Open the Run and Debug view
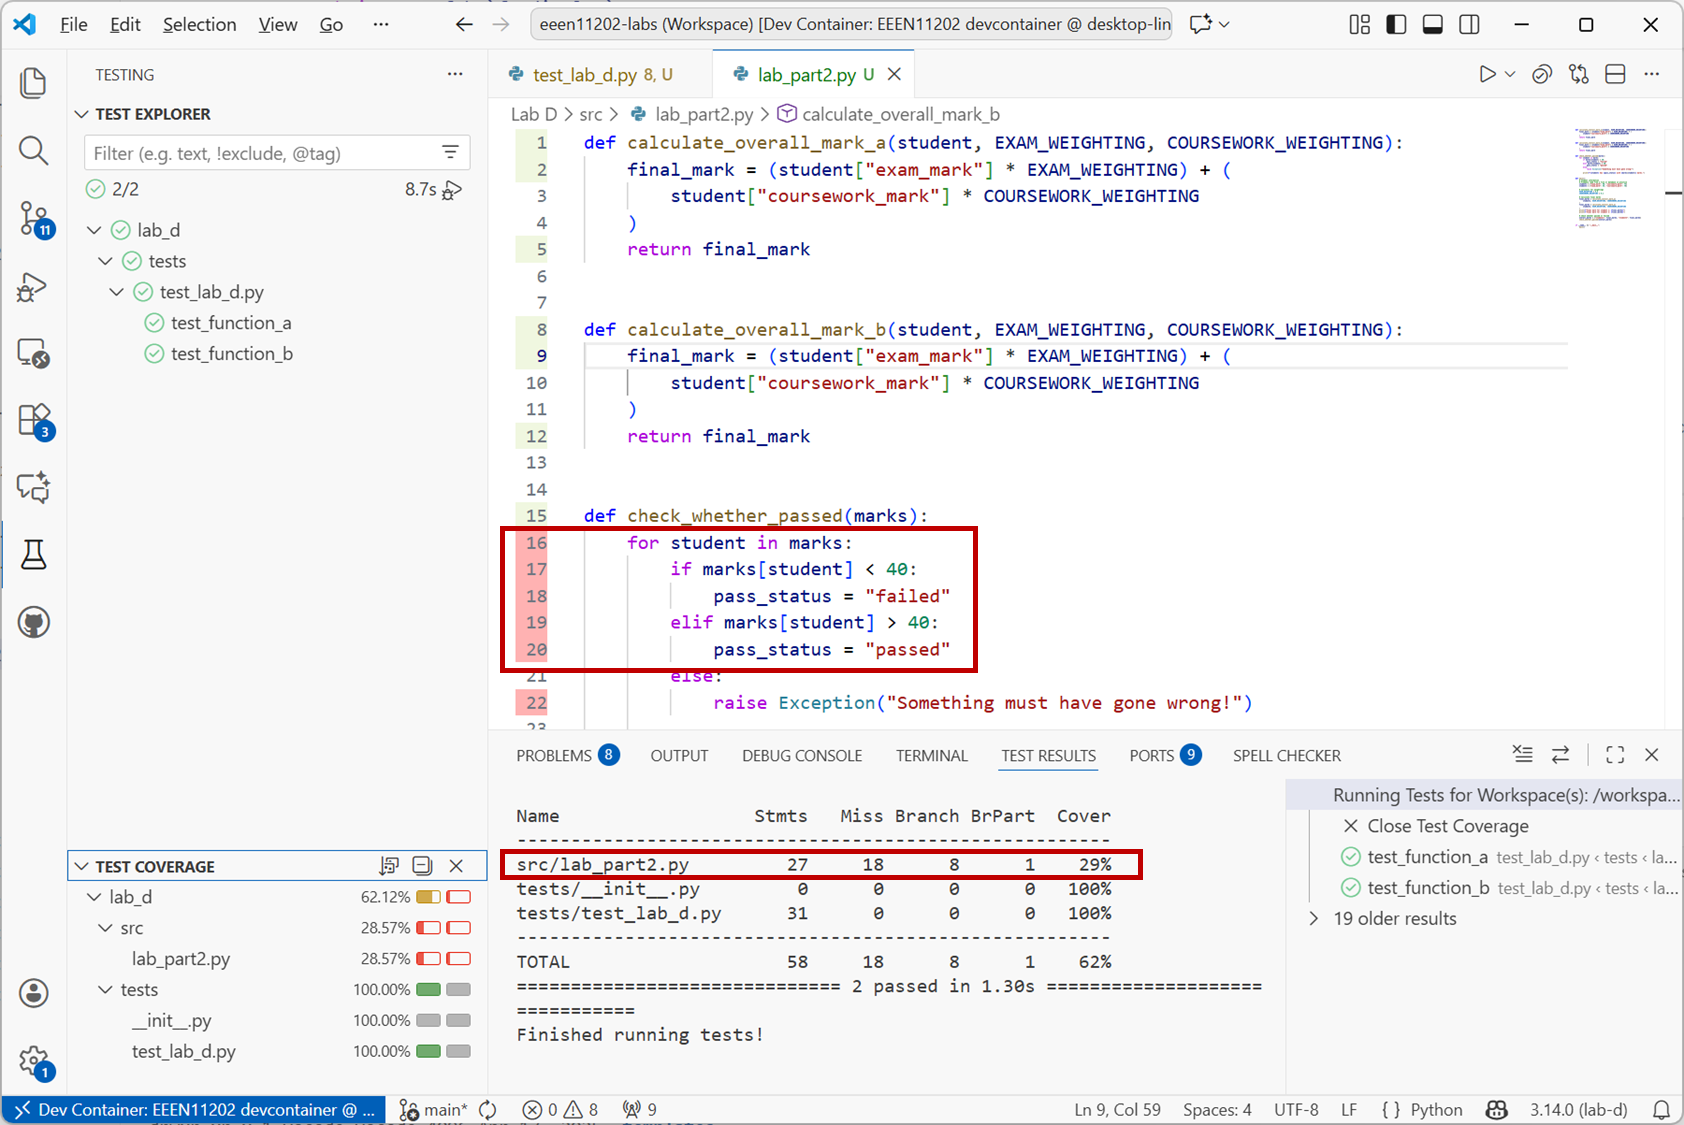This screenshot has width=1684, height=1125. tap(33, 287)
